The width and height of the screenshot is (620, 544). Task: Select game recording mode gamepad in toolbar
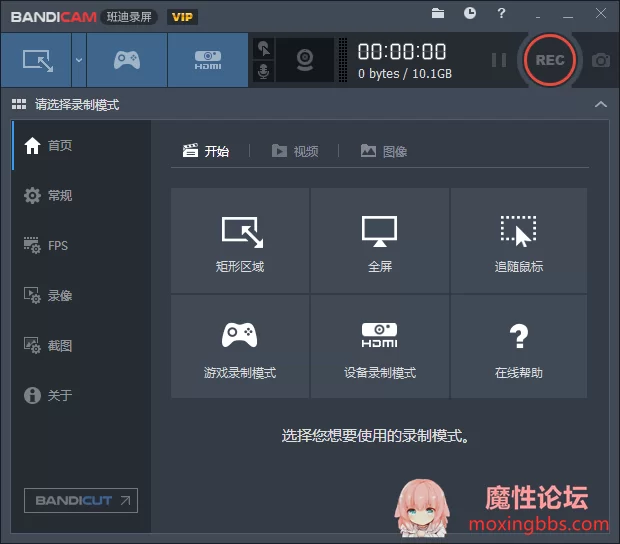click(127, 60)
